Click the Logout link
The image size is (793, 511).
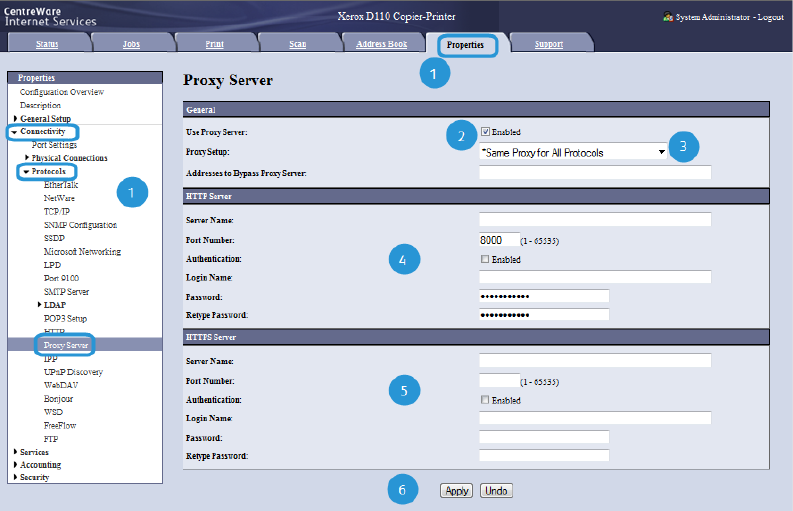click(771, 17)
